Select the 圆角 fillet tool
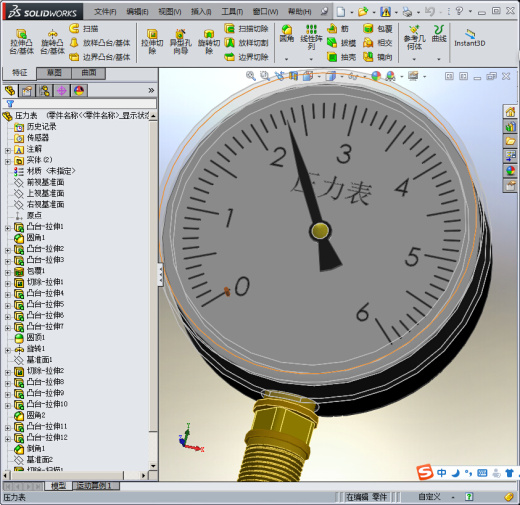 (x=287, y=34)
